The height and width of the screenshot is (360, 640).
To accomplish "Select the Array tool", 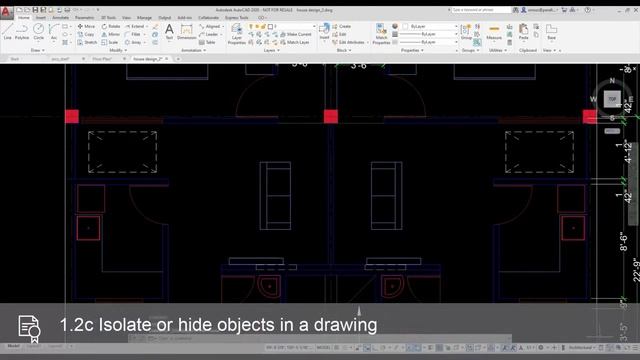I will (133, 42).
